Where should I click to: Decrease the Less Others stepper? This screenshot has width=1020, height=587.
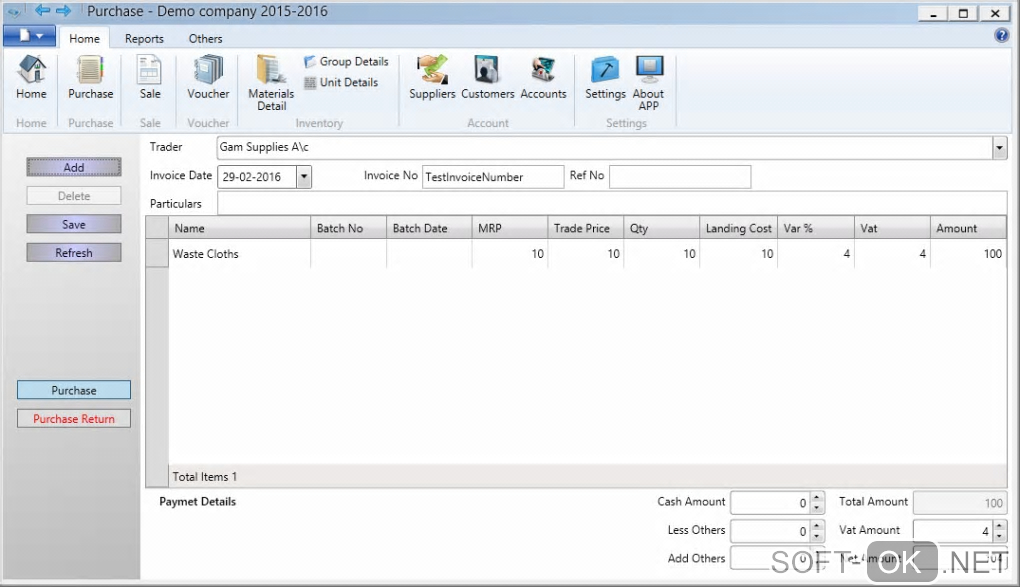point(817,536)
